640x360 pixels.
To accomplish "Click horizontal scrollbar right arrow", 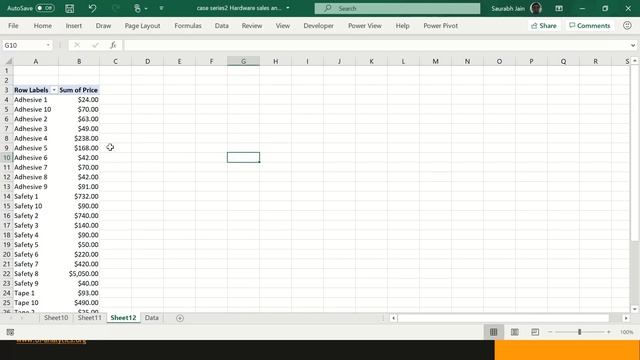I will pos(626,318).
